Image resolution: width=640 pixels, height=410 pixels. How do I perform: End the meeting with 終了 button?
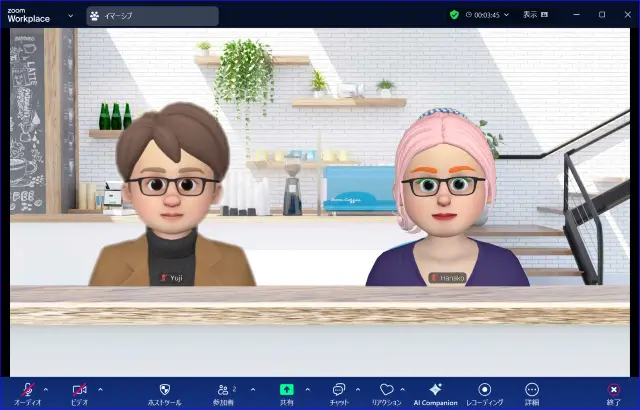point(613,390)
